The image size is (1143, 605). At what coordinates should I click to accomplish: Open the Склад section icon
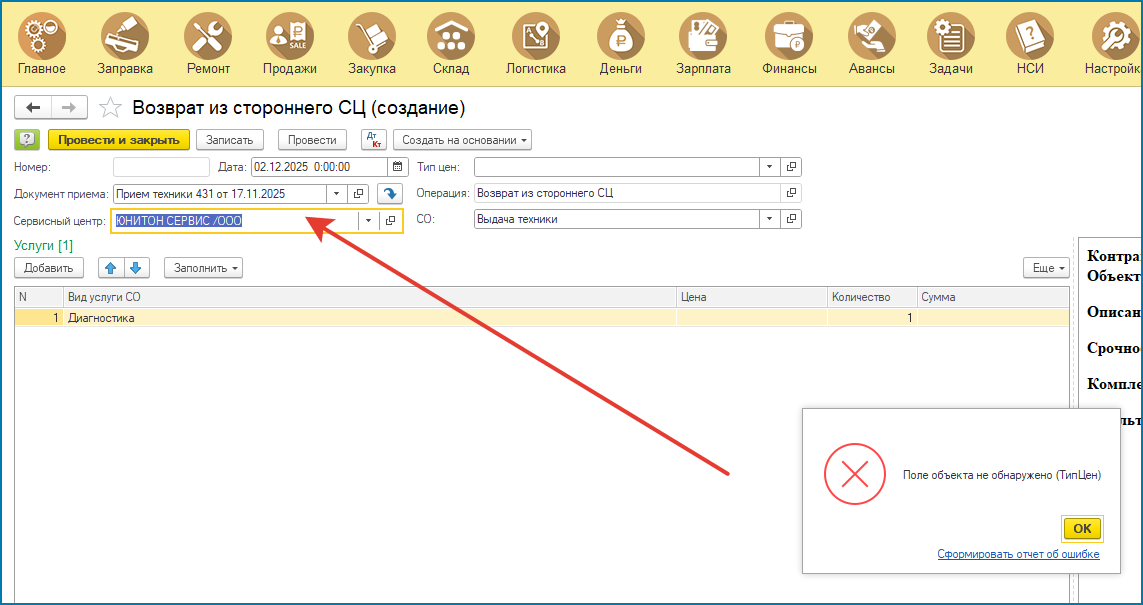450,36
